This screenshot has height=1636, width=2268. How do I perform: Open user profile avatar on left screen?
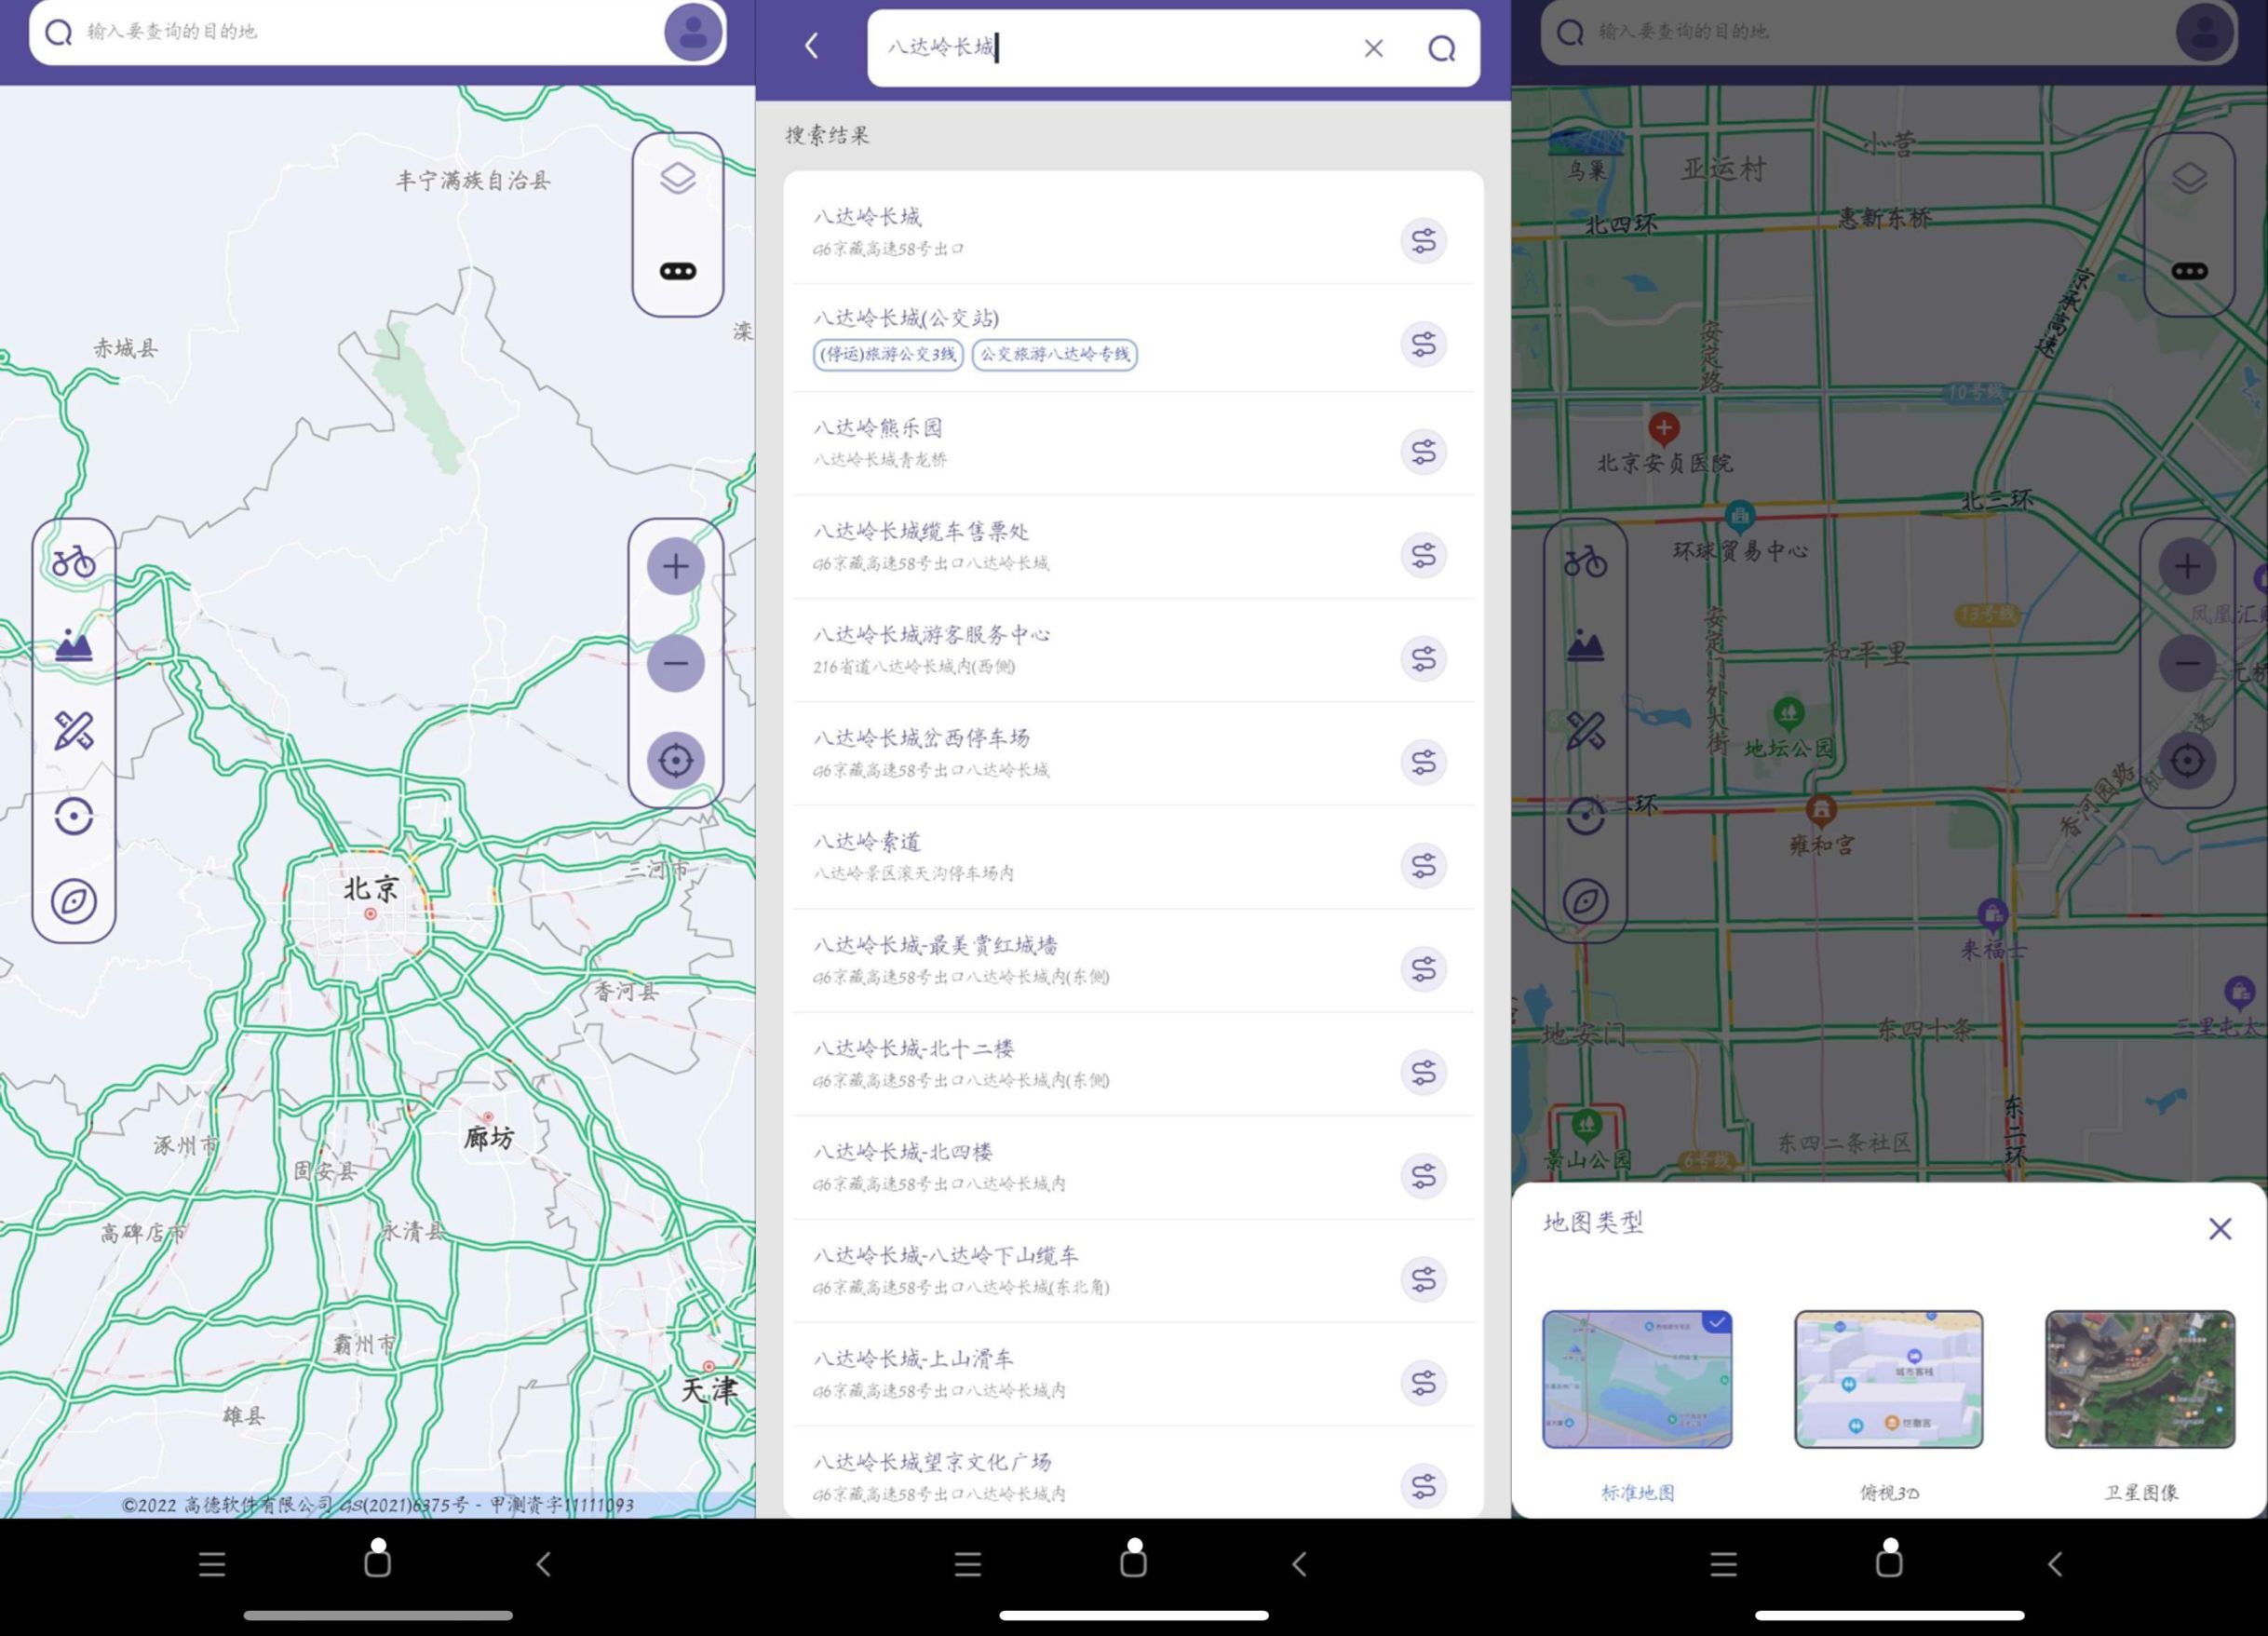tap(692, 32)
